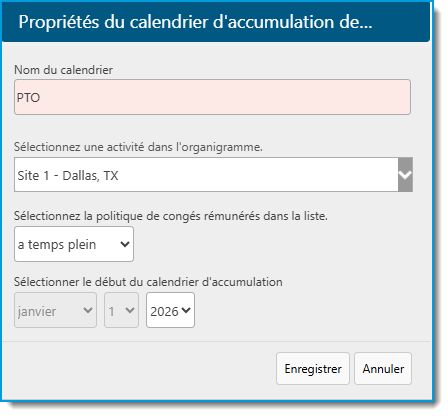Click the Nom du calendrier input field
This screenshot has width=448, height=416.
coord(212,97)
